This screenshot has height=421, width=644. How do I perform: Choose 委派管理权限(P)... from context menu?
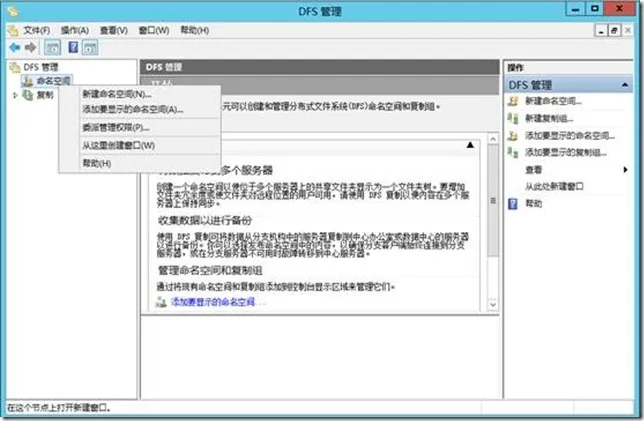(140, 127)
